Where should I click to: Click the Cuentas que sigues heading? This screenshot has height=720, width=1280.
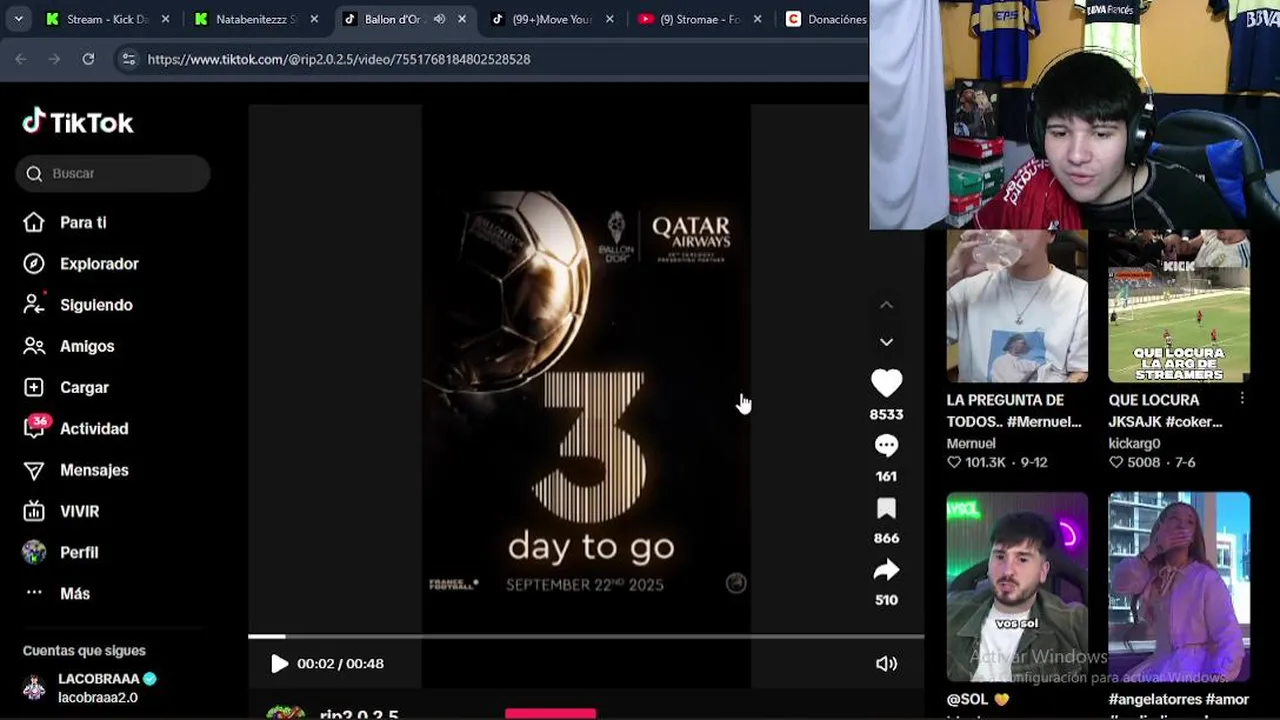coord(84,650)
